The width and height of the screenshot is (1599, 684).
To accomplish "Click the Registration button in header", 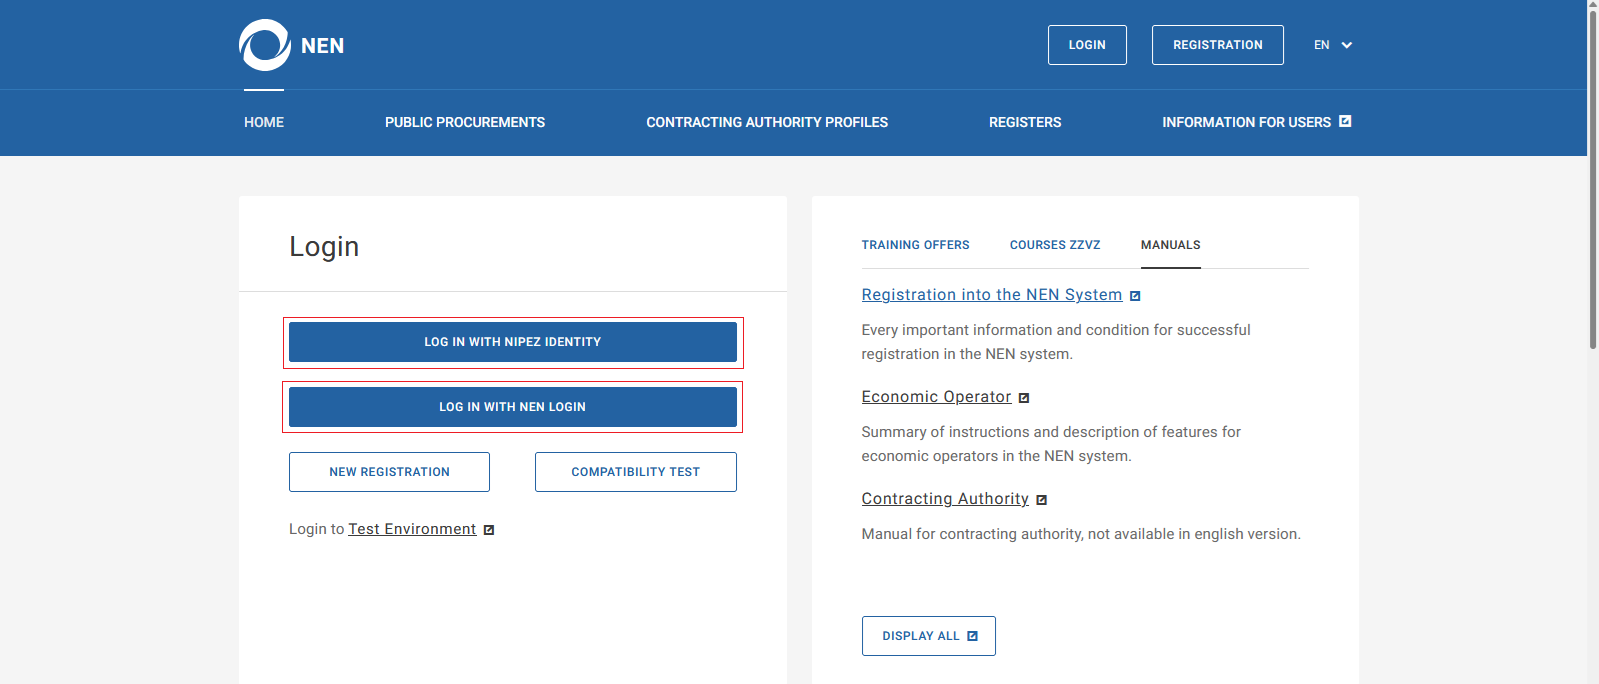I will click(x=1218, y=45).
